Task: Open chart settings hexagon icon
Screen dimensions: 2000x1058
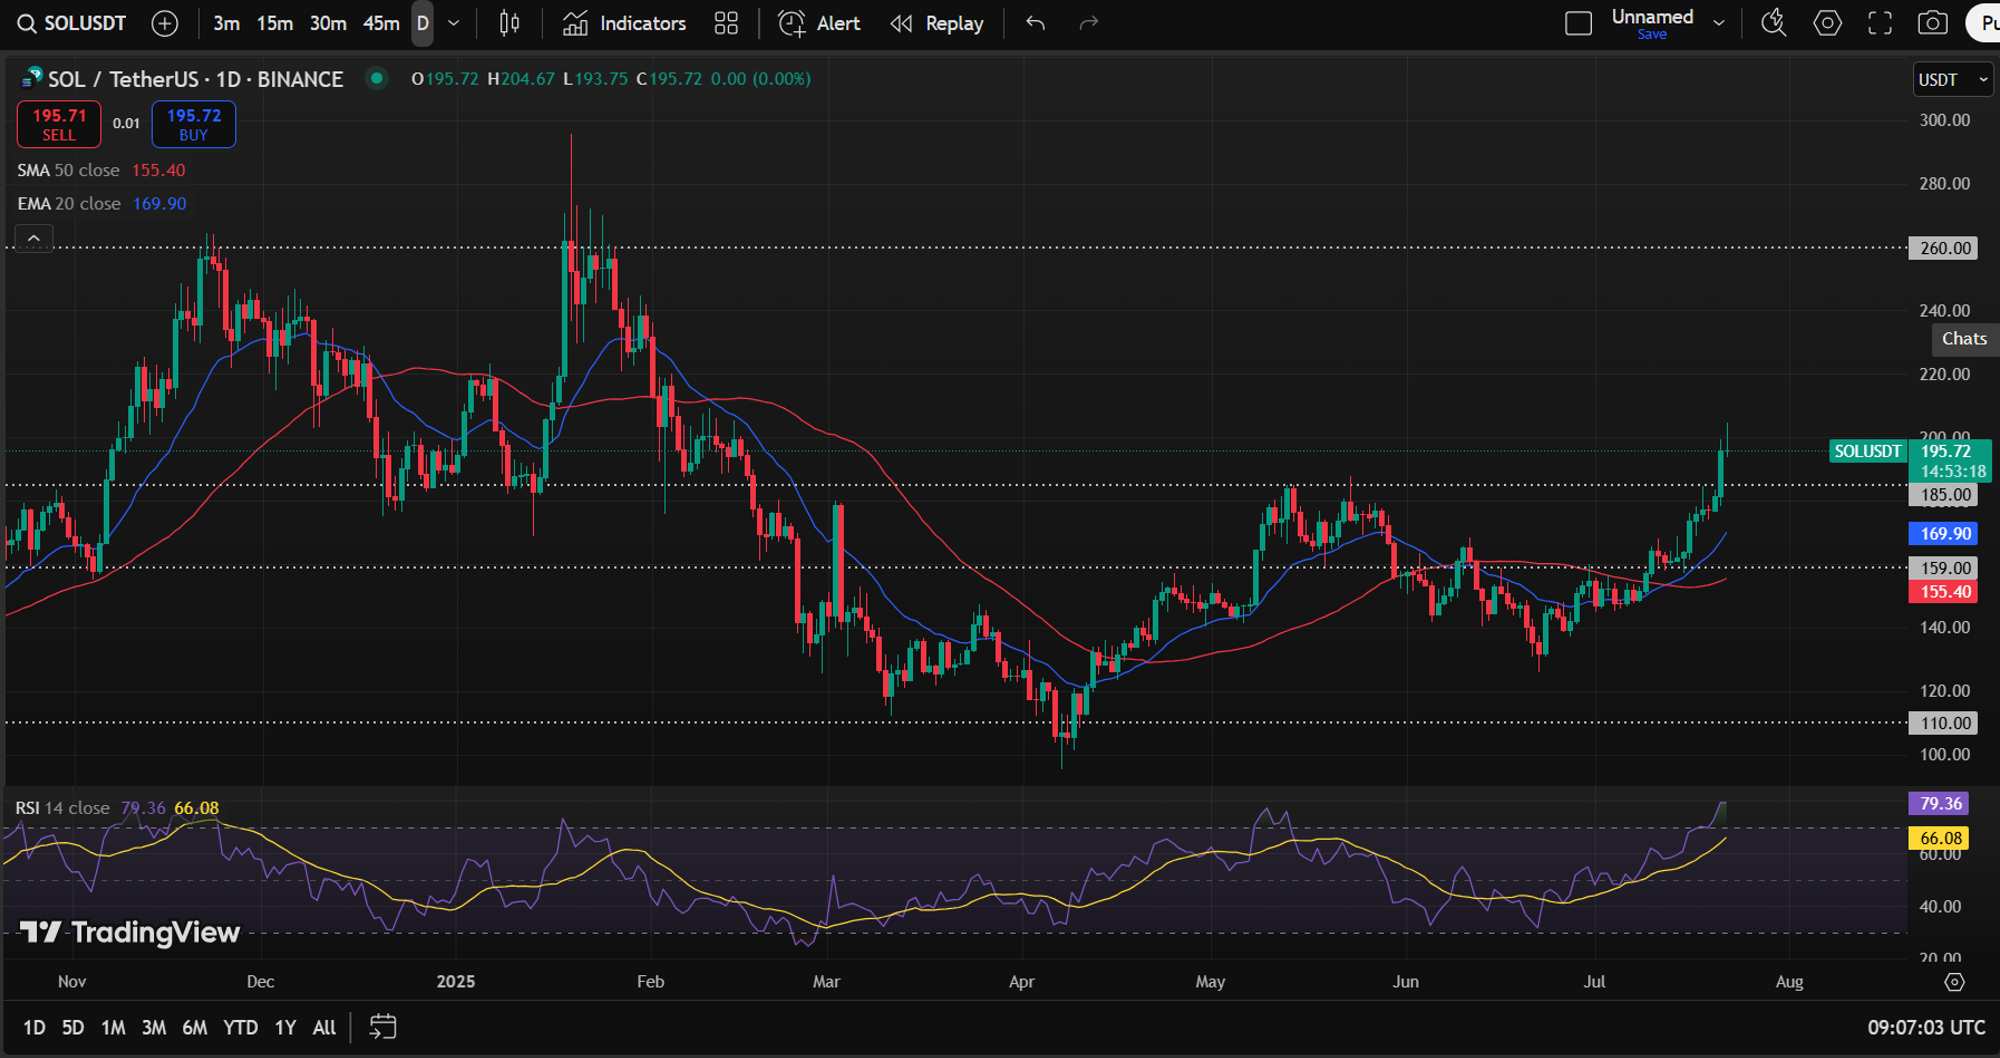Action: [1827, 23]
